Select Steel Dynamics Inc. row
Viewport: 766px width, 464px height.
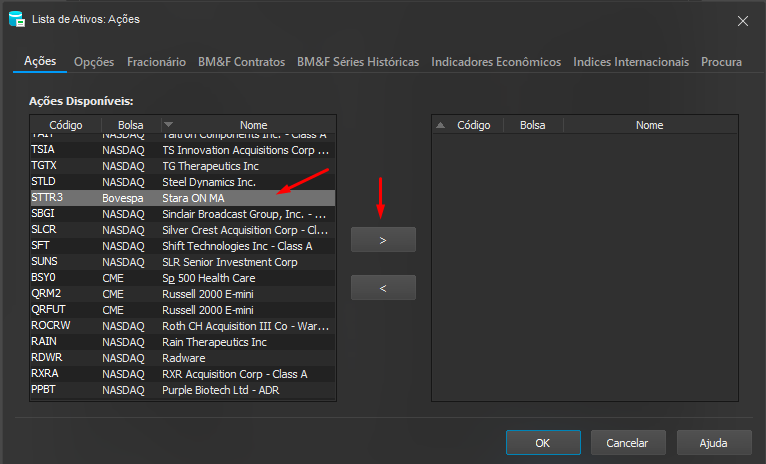coord(183,182)
